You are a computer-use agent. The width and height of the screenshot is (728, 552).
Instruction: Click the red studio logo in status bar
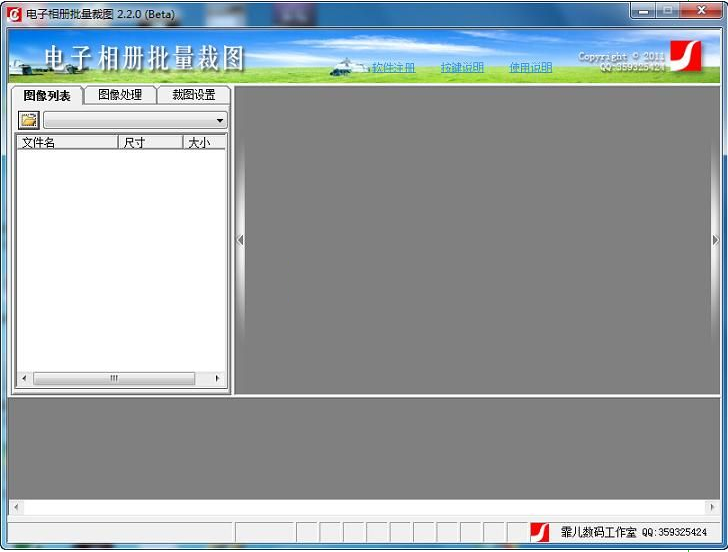point(540,532)
